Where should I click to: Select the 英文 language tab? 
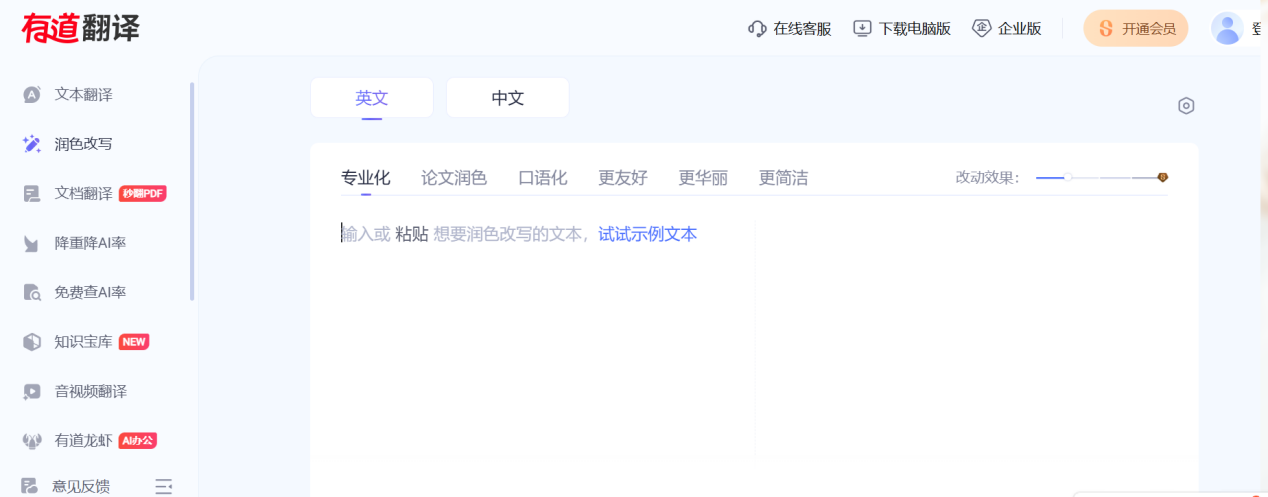click(372, 98)
